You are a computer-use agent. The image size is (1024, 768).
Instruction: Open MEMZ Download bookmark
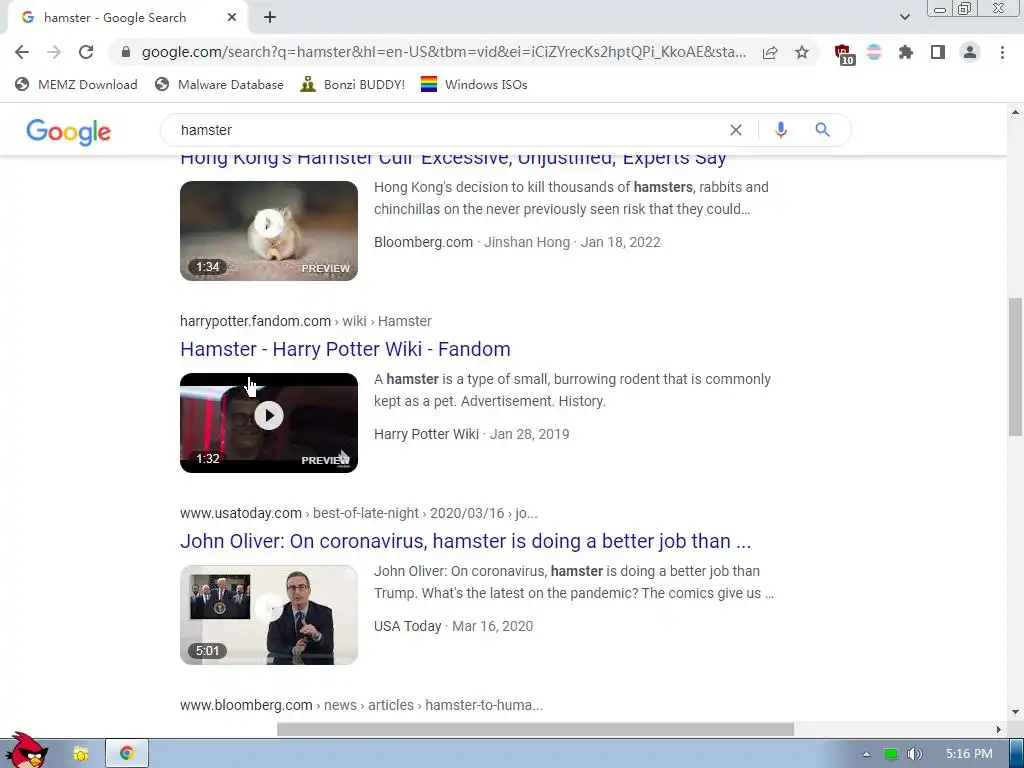(76, 84)
